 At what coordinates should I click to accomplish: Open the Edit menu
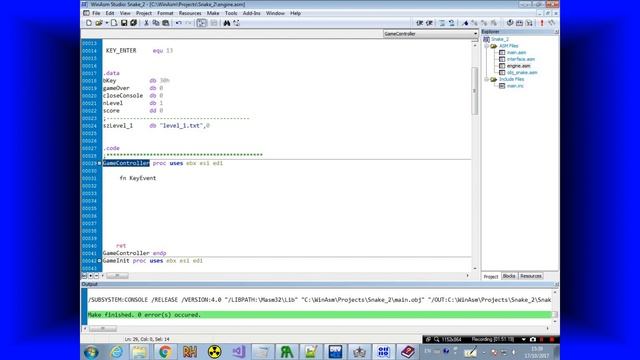[110, 13]
